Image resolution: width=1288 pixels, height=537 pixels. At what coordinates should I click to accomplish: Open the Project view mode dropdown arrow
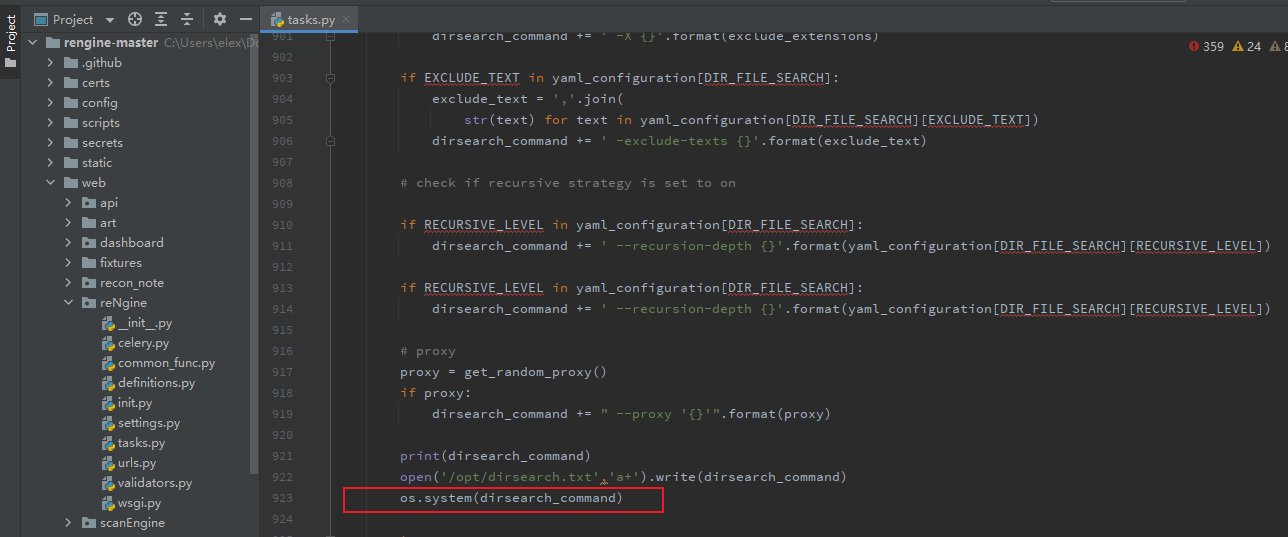109,20
